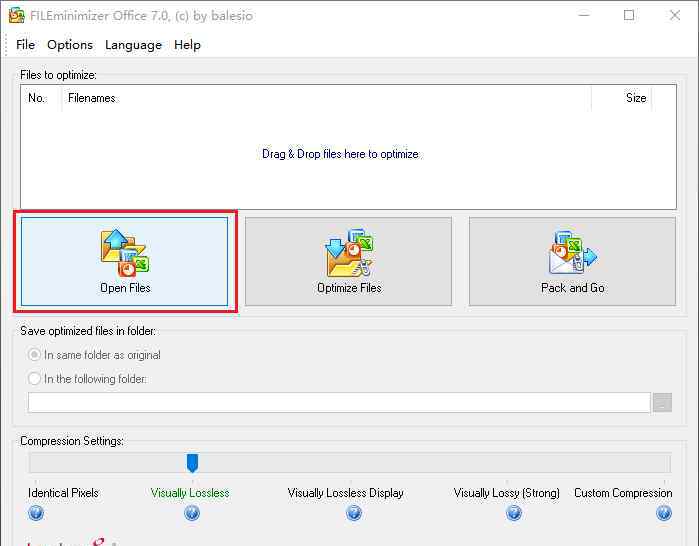Click the 'Visually Lossy (Strong)' preset label

click(x=506, y=493)
